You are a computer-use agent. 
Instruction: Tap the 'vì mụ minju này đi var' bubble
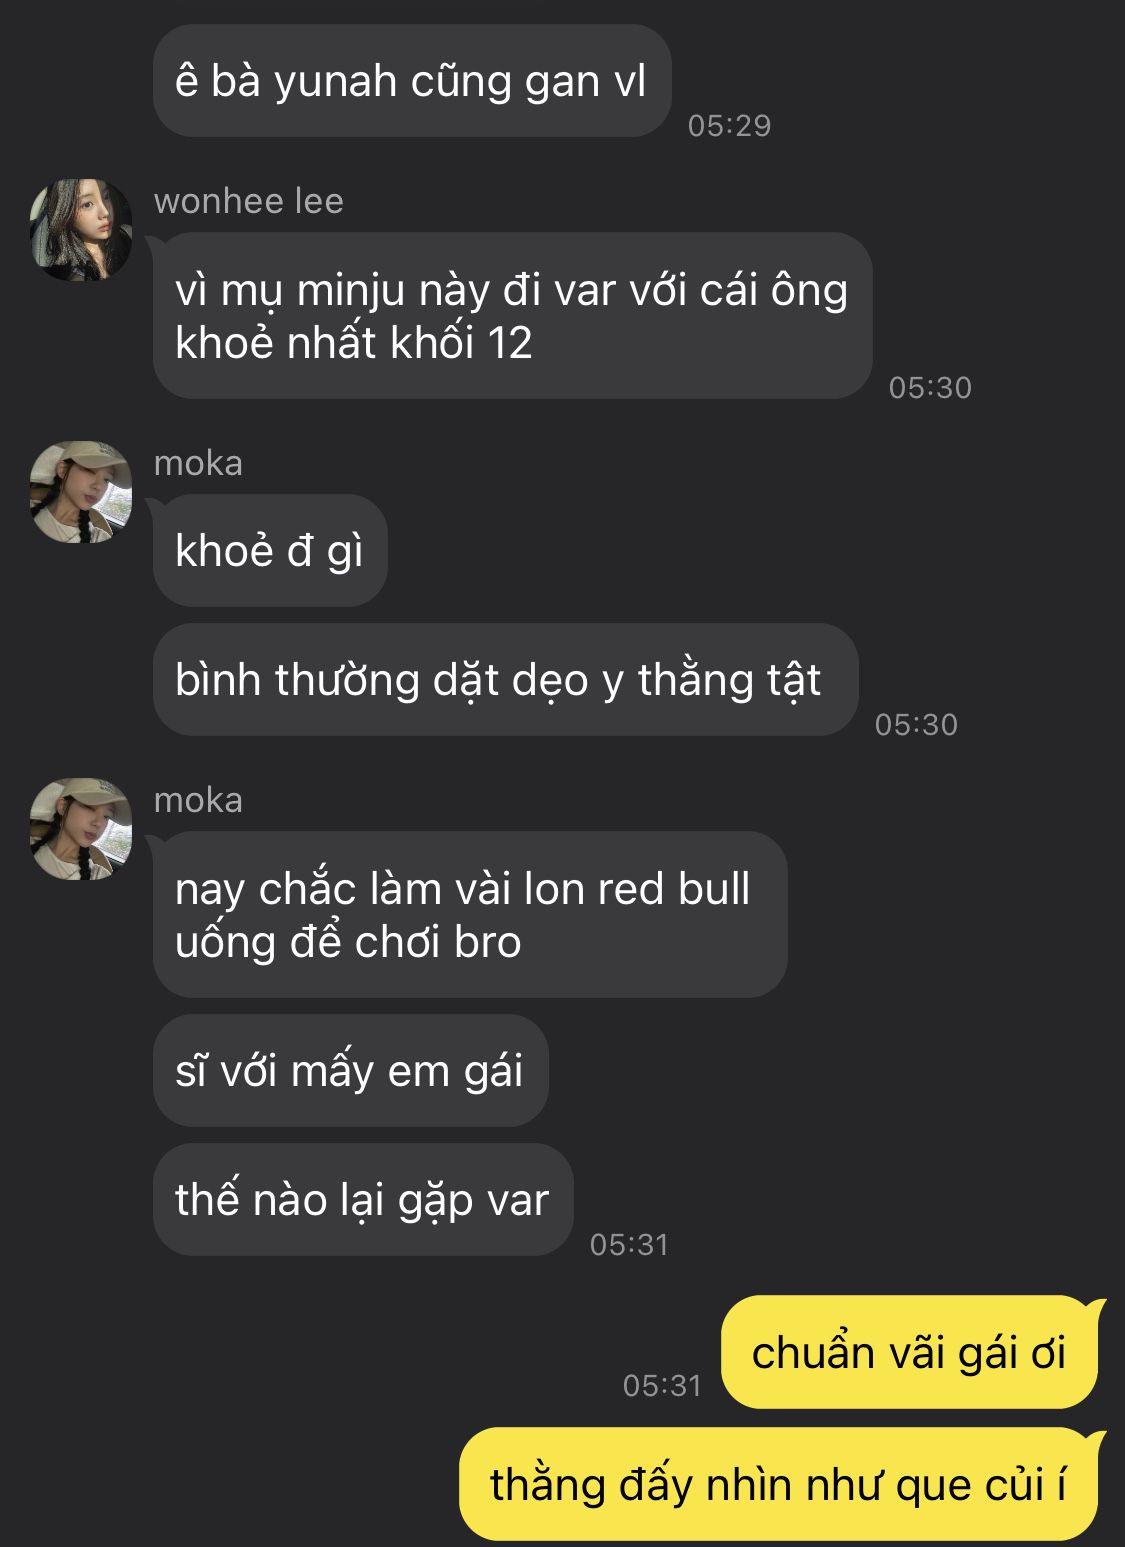[512, 316]
